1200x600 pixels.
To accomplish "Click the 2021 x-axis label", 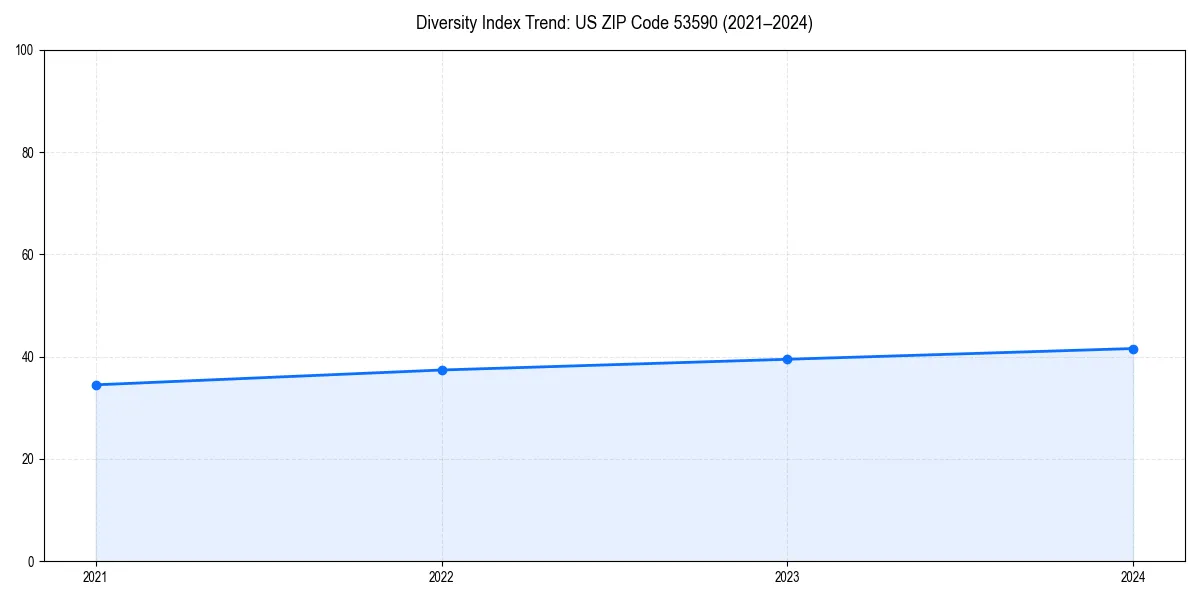I will pyautogui.click(x=96, y=577).
